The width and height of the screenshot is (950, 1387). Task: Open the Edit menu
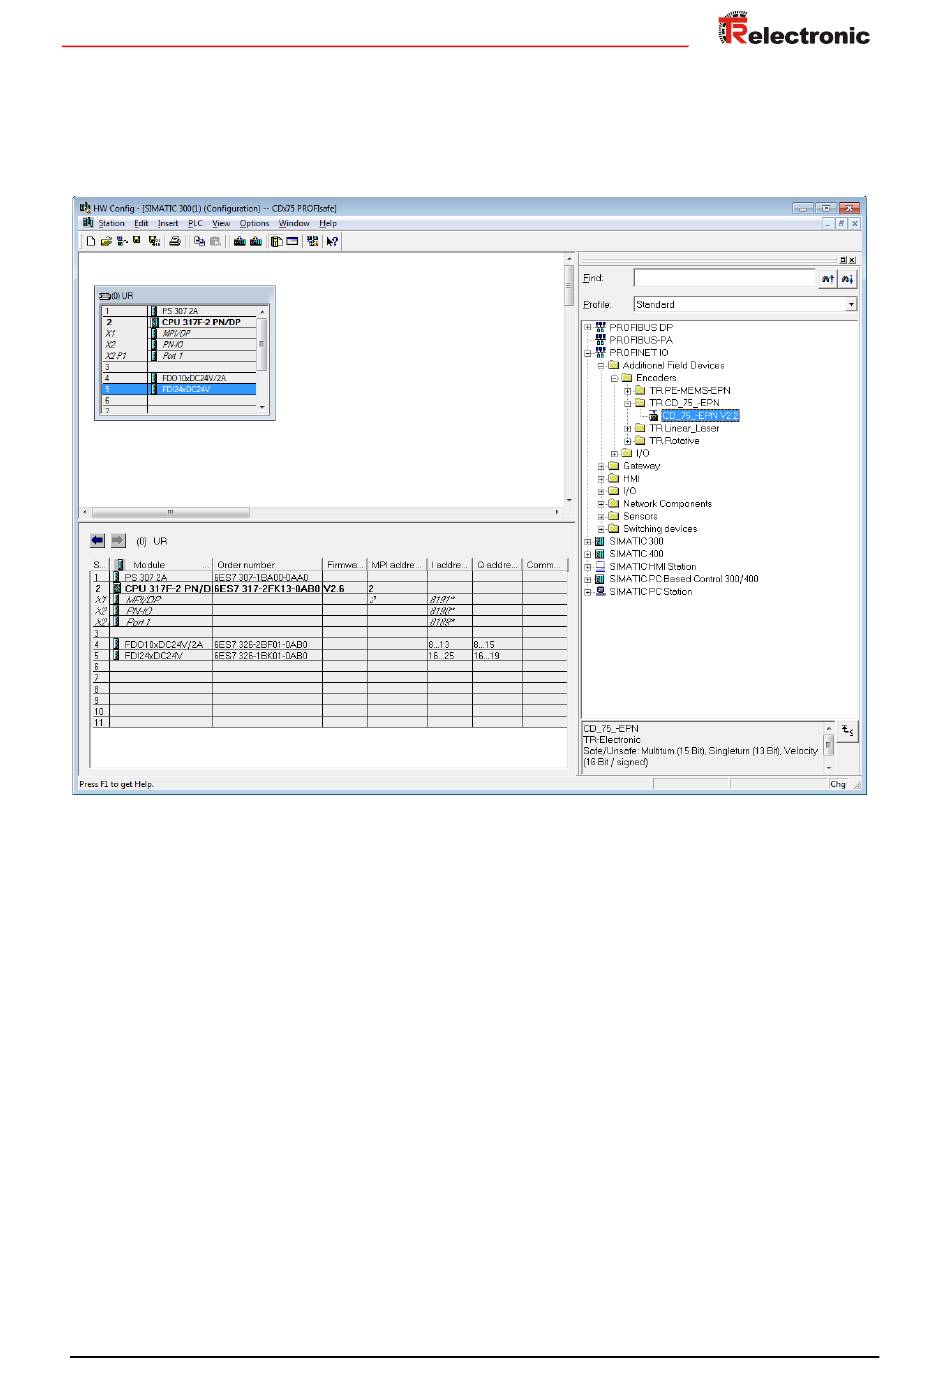point(141,224)
